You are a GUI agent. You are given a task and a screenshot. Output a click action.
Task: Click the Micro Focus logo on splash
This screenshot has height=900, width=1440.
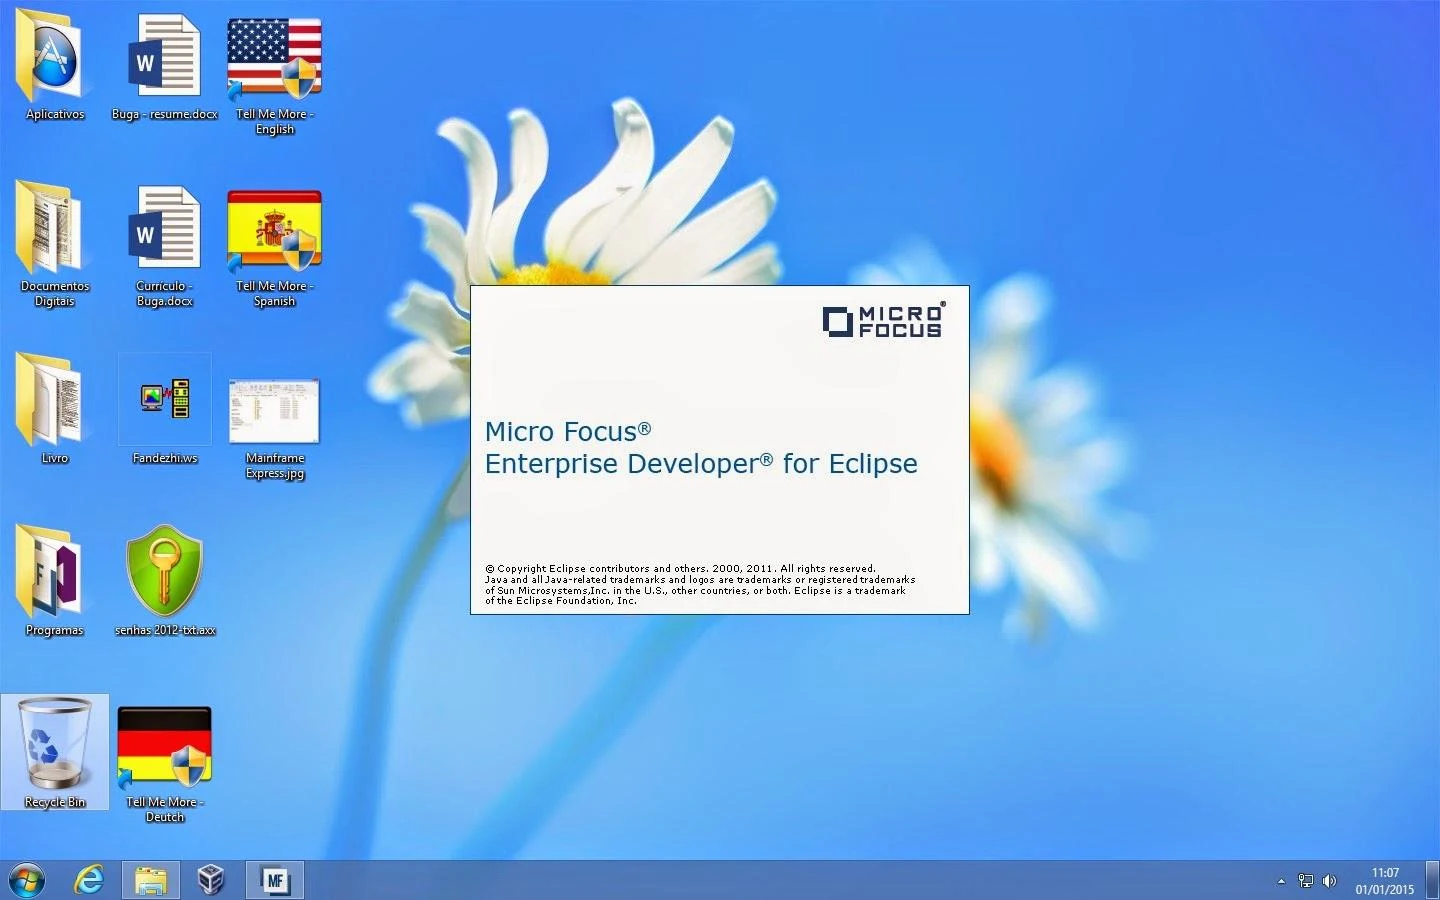[883, 321]
